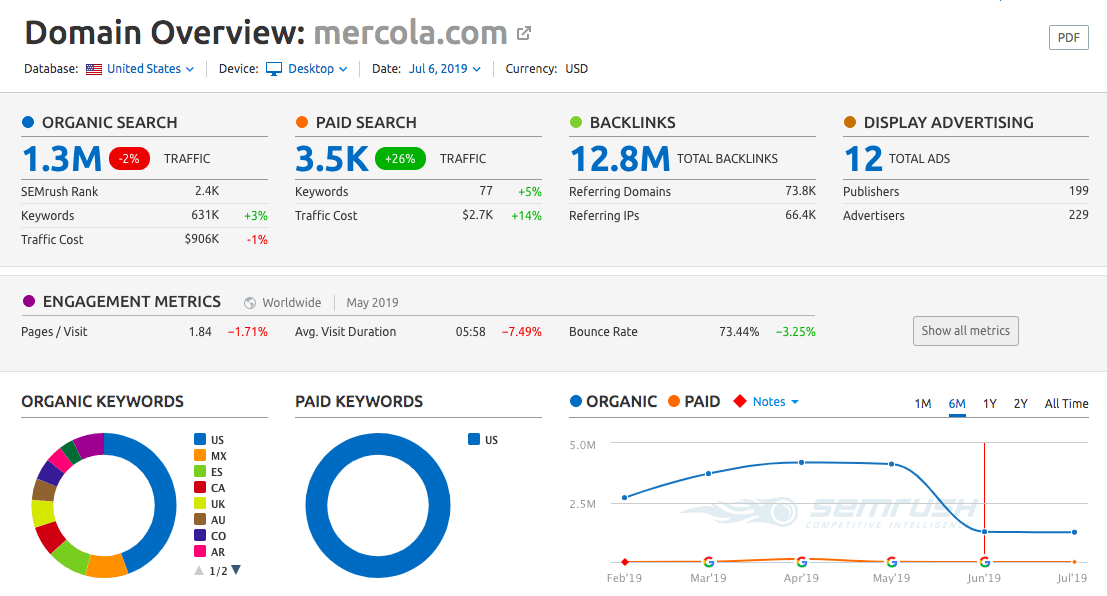
Task: Open the Notes dropdown
Action: [x=775, y=402]
